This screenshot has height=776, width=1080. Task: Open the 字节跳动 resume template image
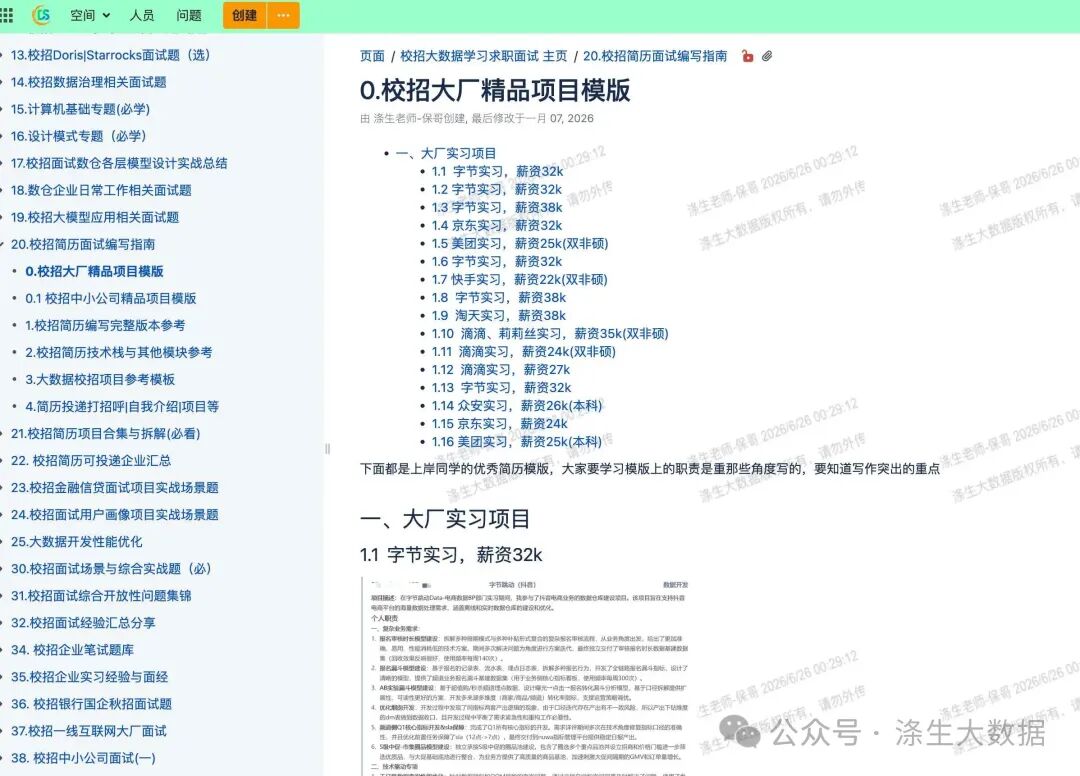pos(526,676)
